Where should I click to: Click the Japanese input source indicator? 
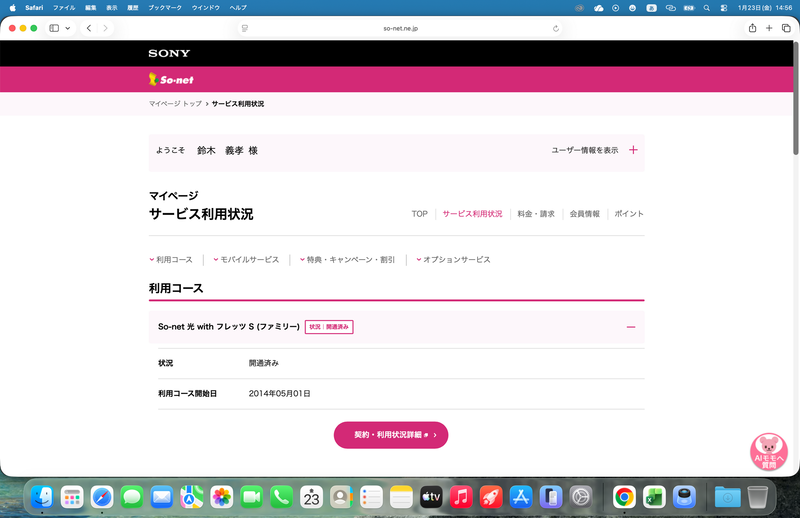pos(652,8)
